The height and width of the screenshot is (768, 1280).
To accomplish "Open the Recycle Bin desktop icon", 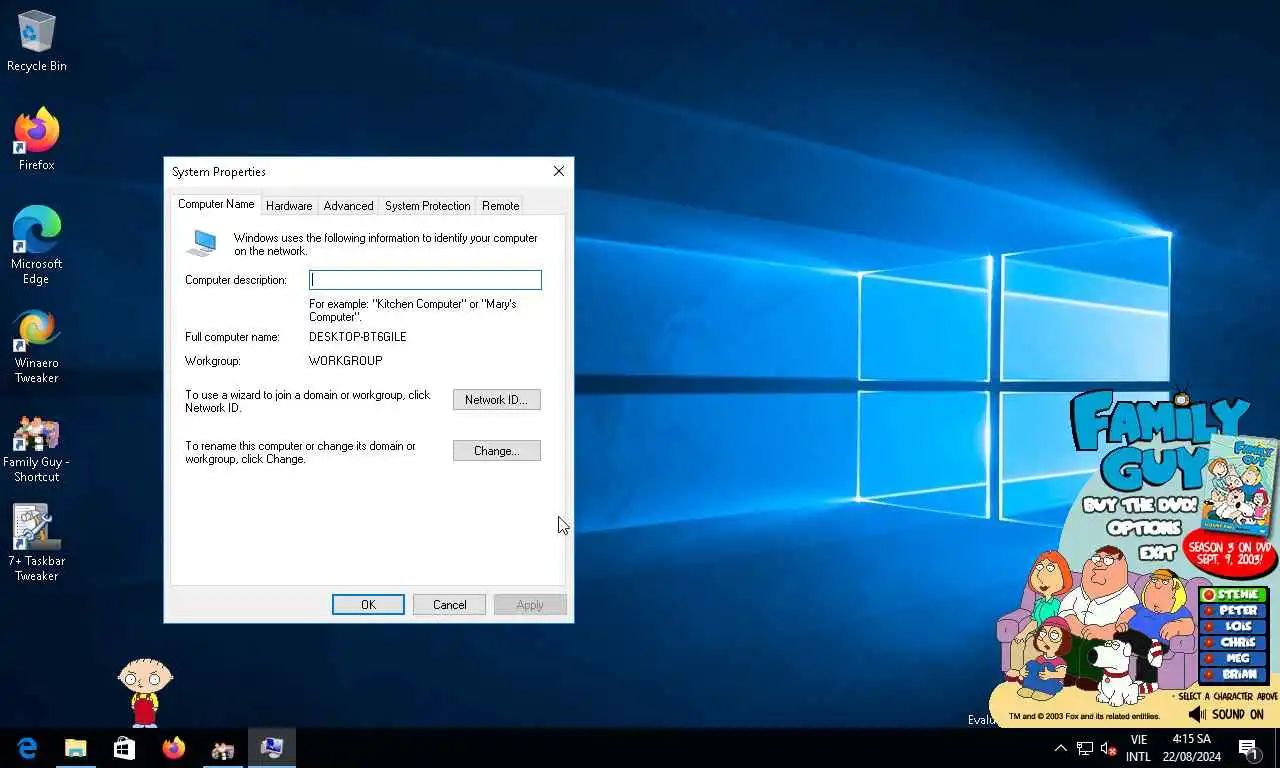I will pyautogui.click(x=37, y=42).
